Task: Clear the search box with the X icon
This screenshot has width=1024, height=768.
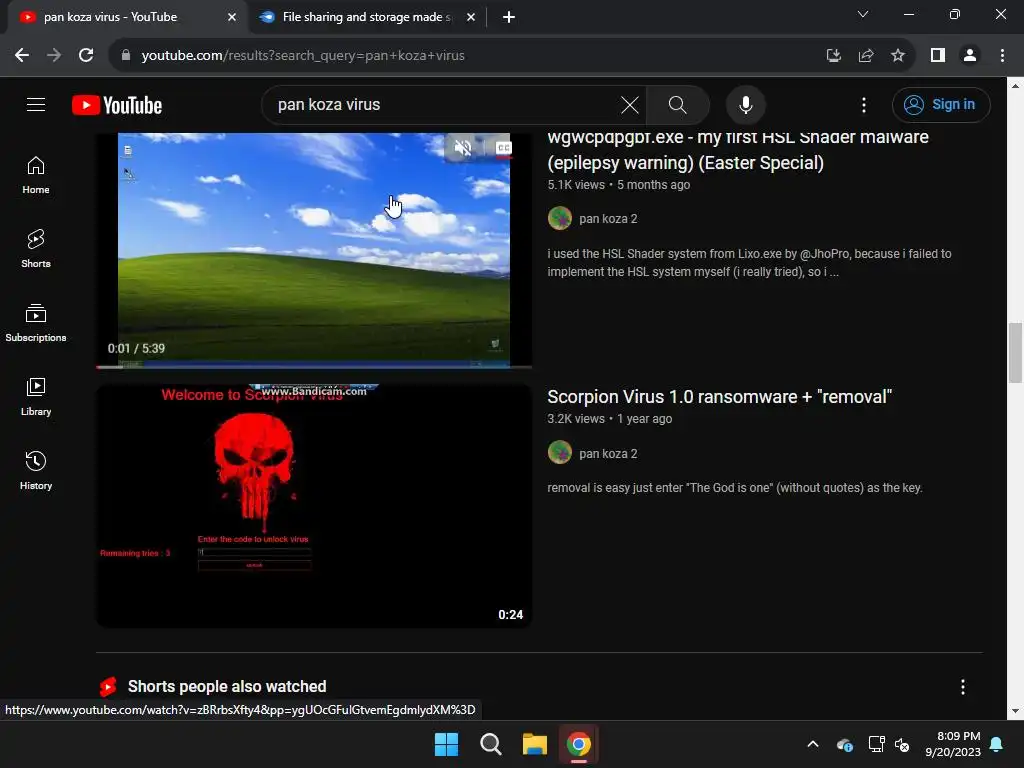Action: pyautogui.click(x=630, y=104)
